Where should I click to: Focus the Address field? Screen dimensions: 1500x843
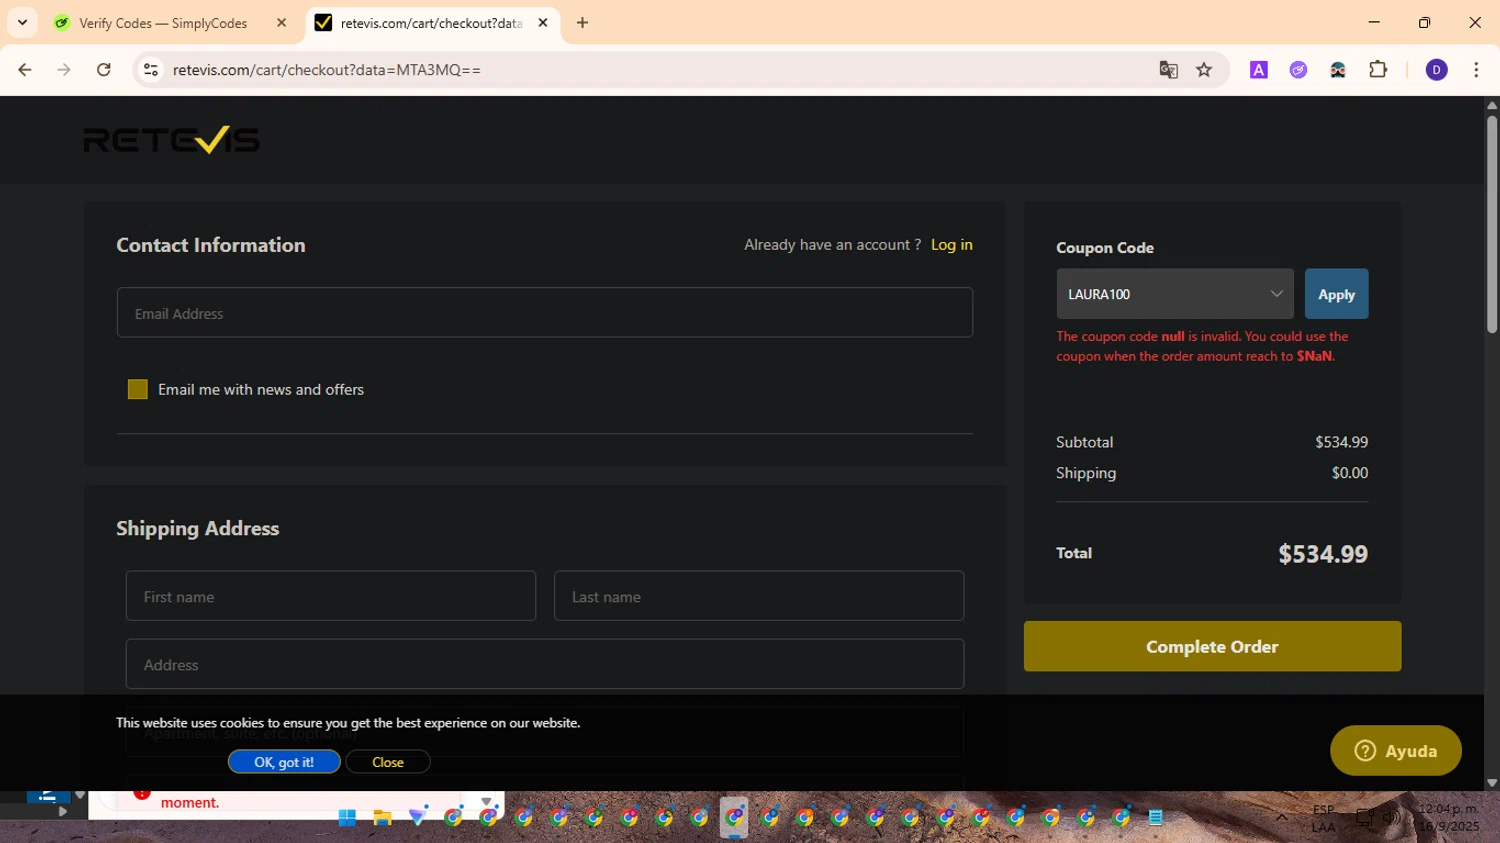tap(545, 664)
